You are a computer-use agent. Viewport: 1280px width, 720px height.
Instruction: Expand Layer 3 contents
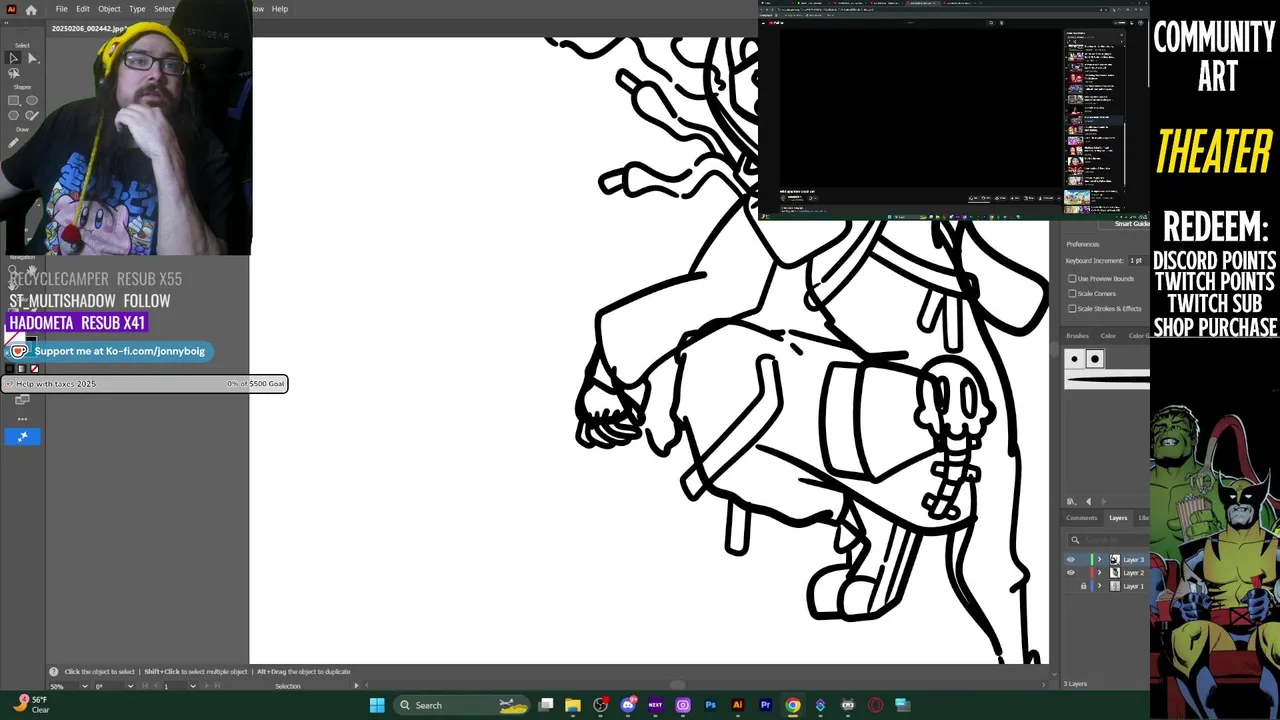coord(1100,560)
